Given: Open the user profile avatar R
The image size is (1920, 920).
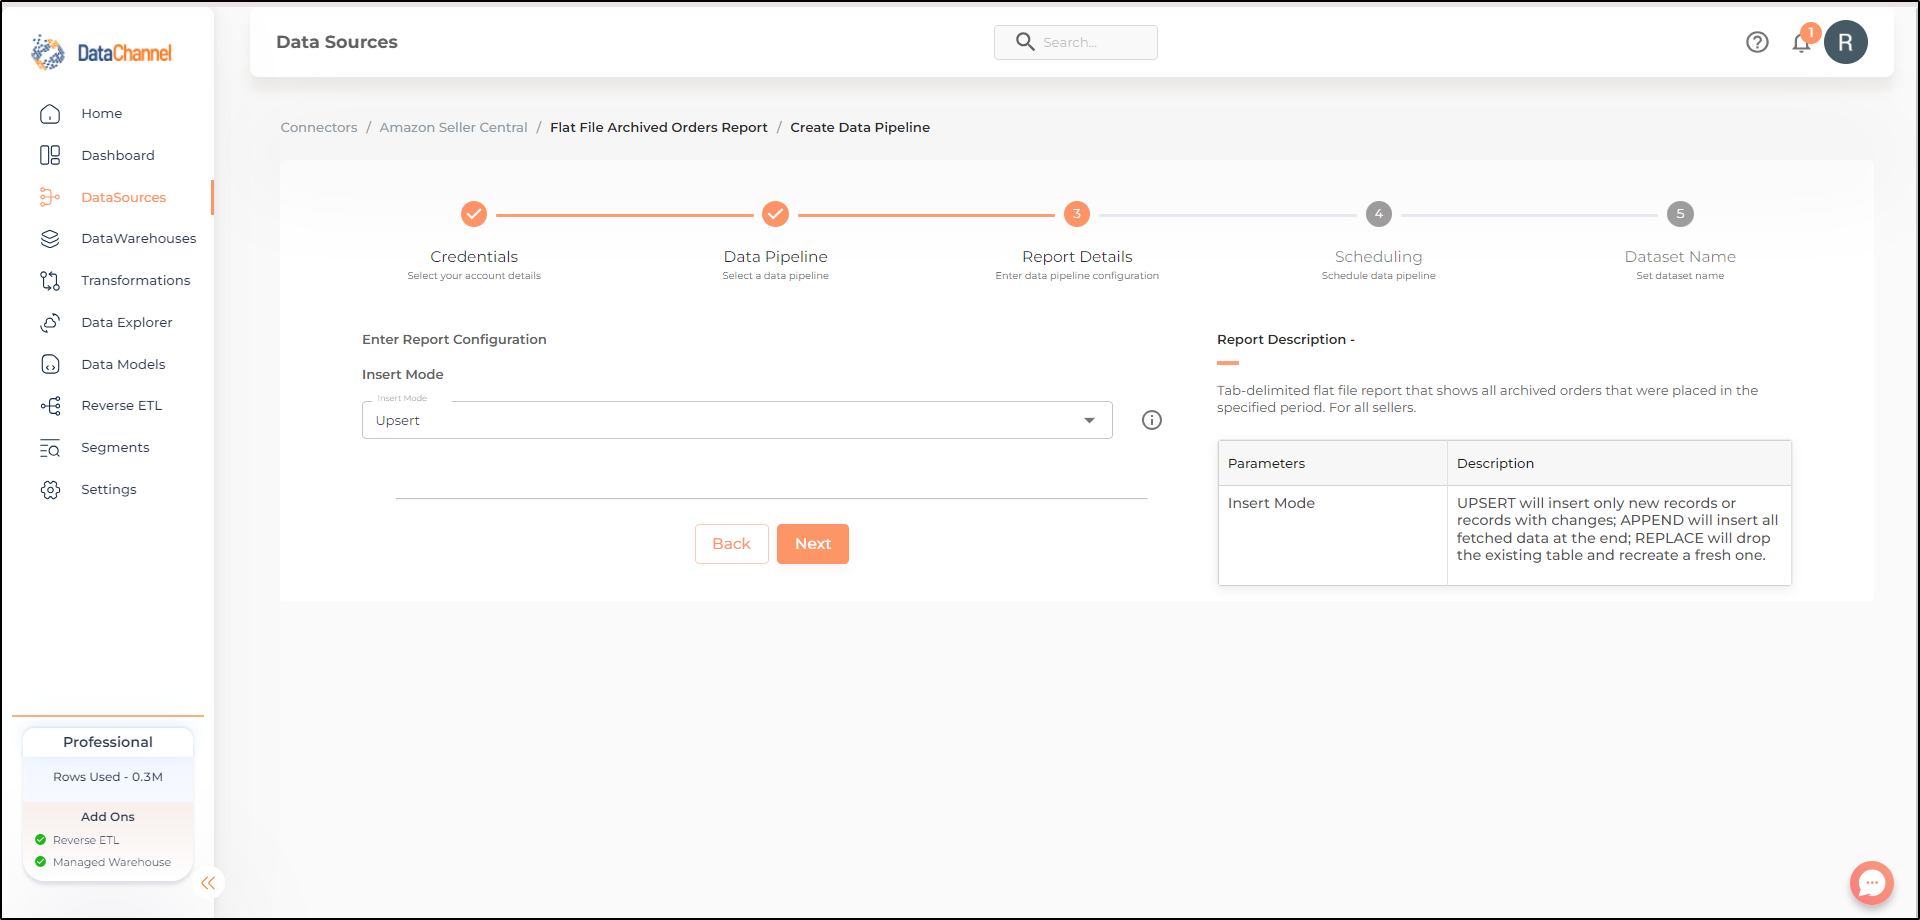Looking at the screenshot, I should pos(1845,42).
